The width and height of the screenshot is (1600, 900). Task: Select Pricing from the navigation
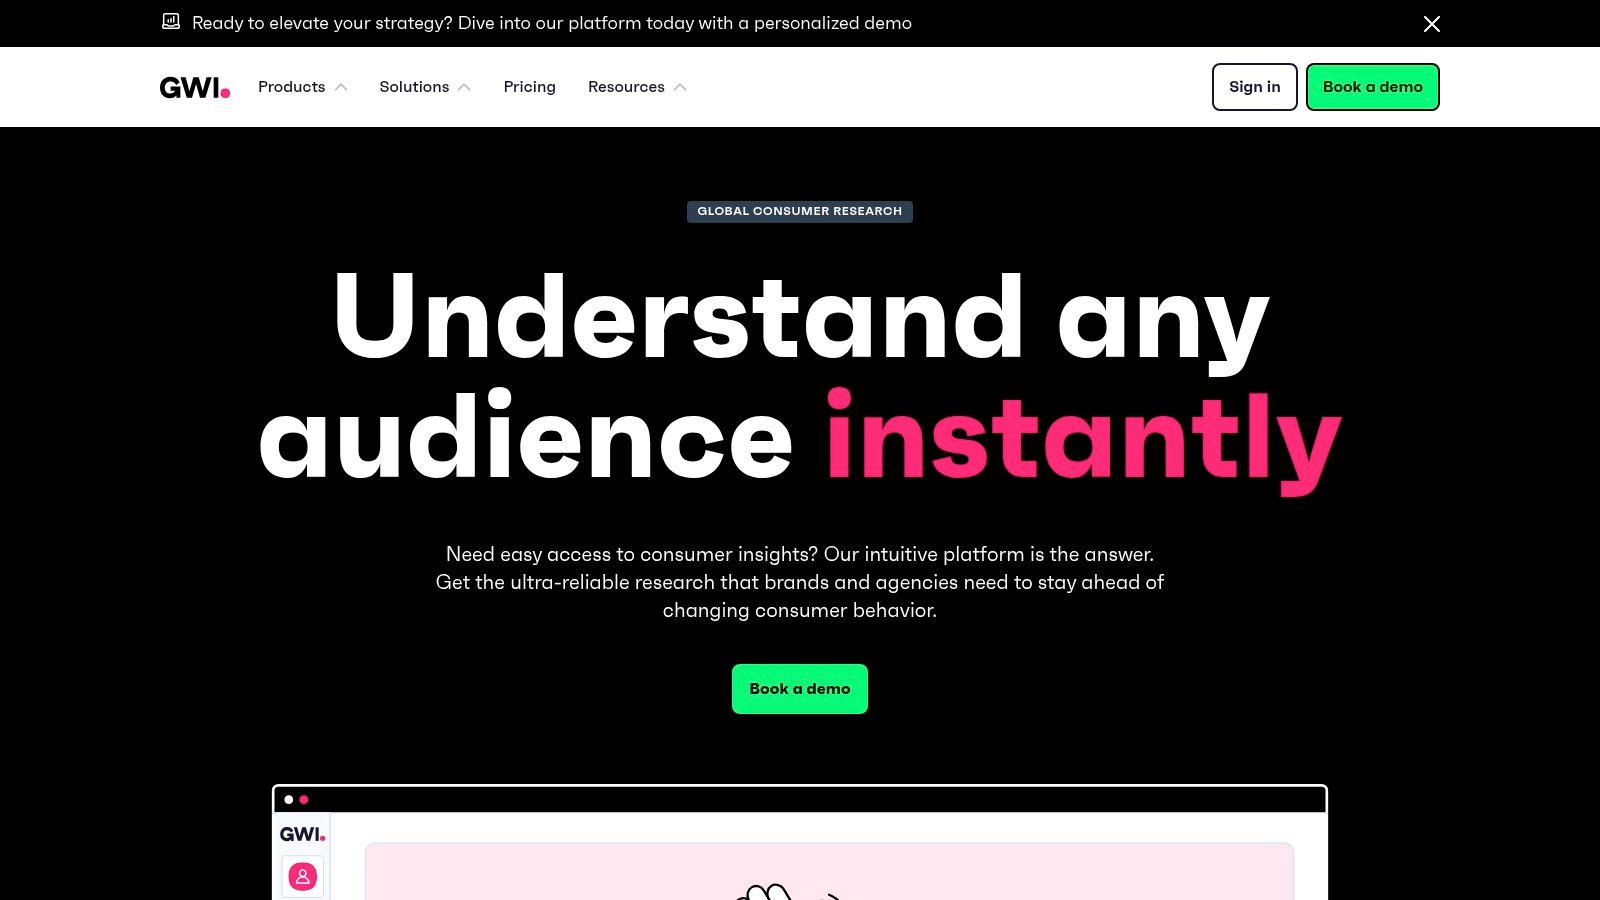(529, 87)
